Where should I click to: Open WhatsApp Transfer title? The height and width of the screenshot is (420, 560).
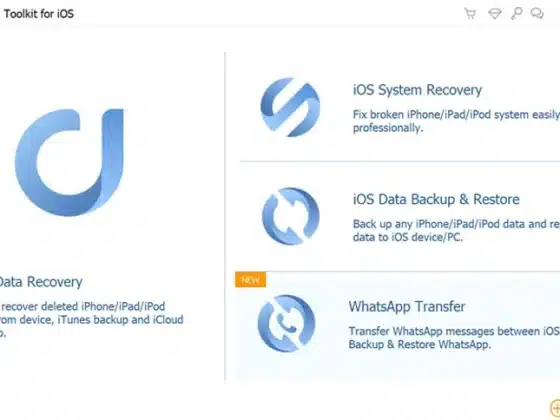(407, 306)
